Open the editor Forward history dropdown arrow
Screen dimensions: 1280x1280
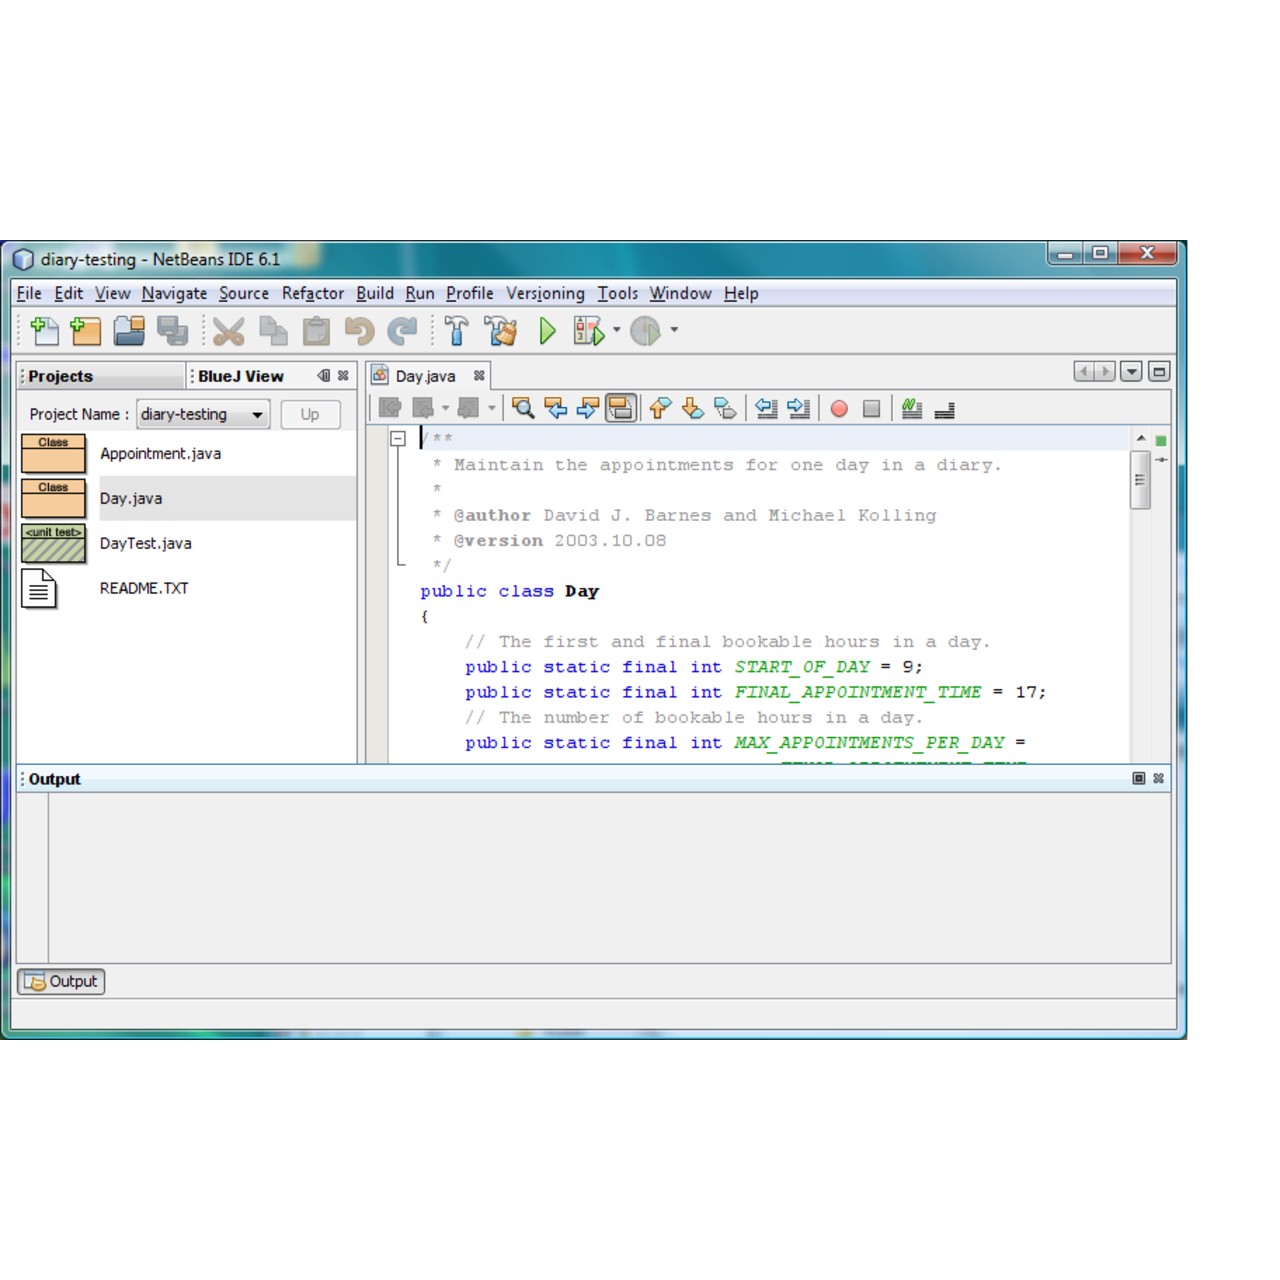pyautogui.click(x=492, y=408)
